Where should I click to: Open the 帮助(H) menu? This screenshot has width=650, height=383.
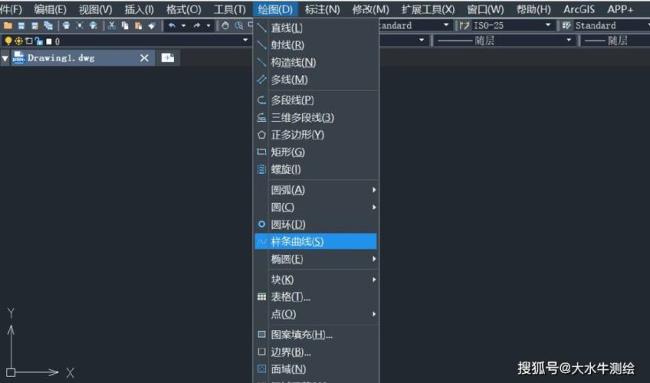534,9
